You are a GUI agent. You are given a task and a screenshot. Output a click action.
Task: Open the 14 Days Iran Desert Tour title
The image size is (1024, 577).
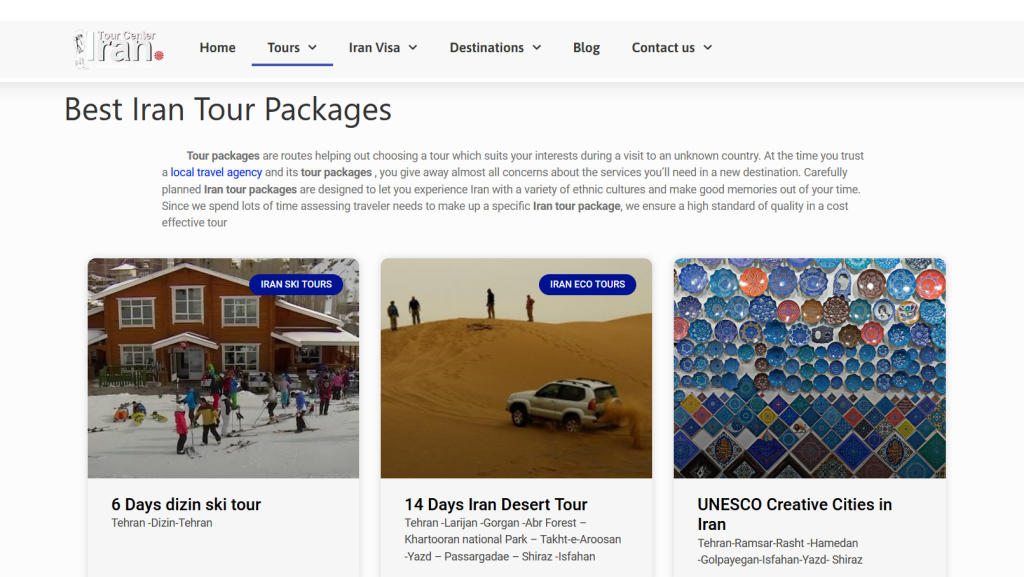(495, 505)
